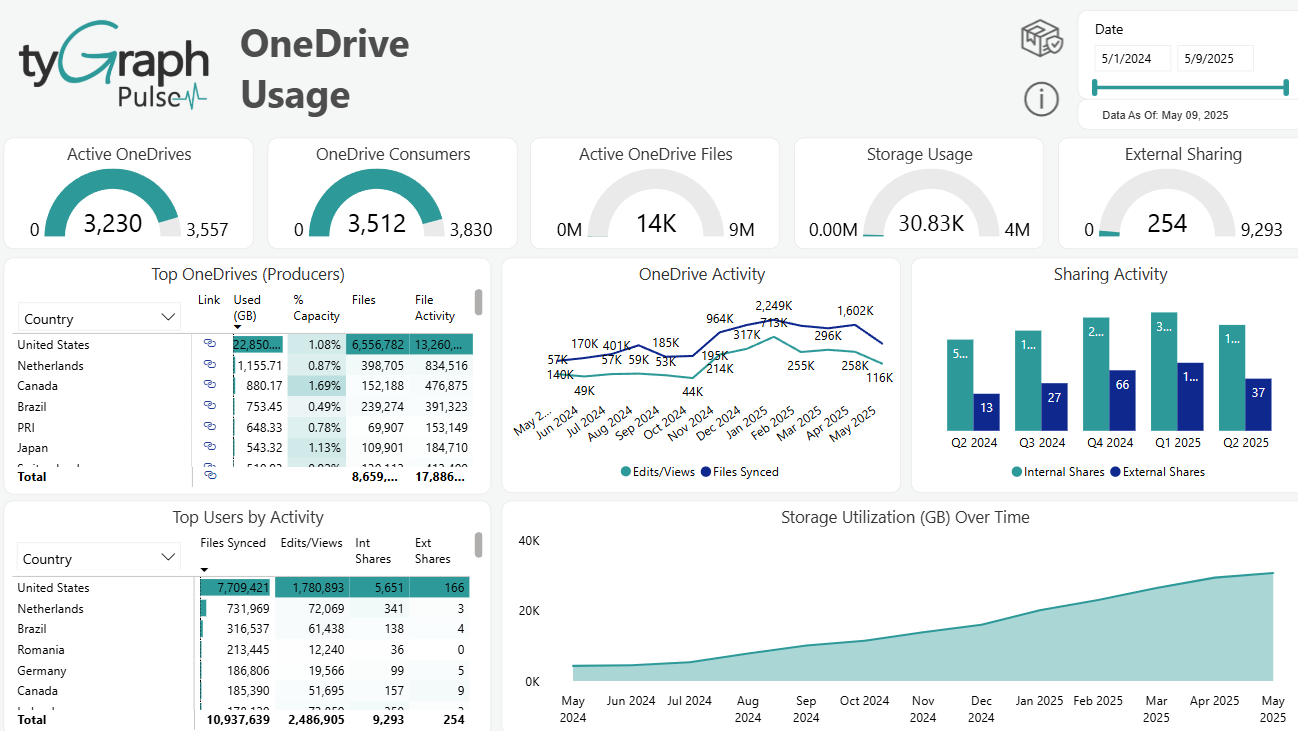Image resolution: width=1298 pixels, height=731 pixels.
Task: Click the link icon on the Brazil row
Action: 209,406
